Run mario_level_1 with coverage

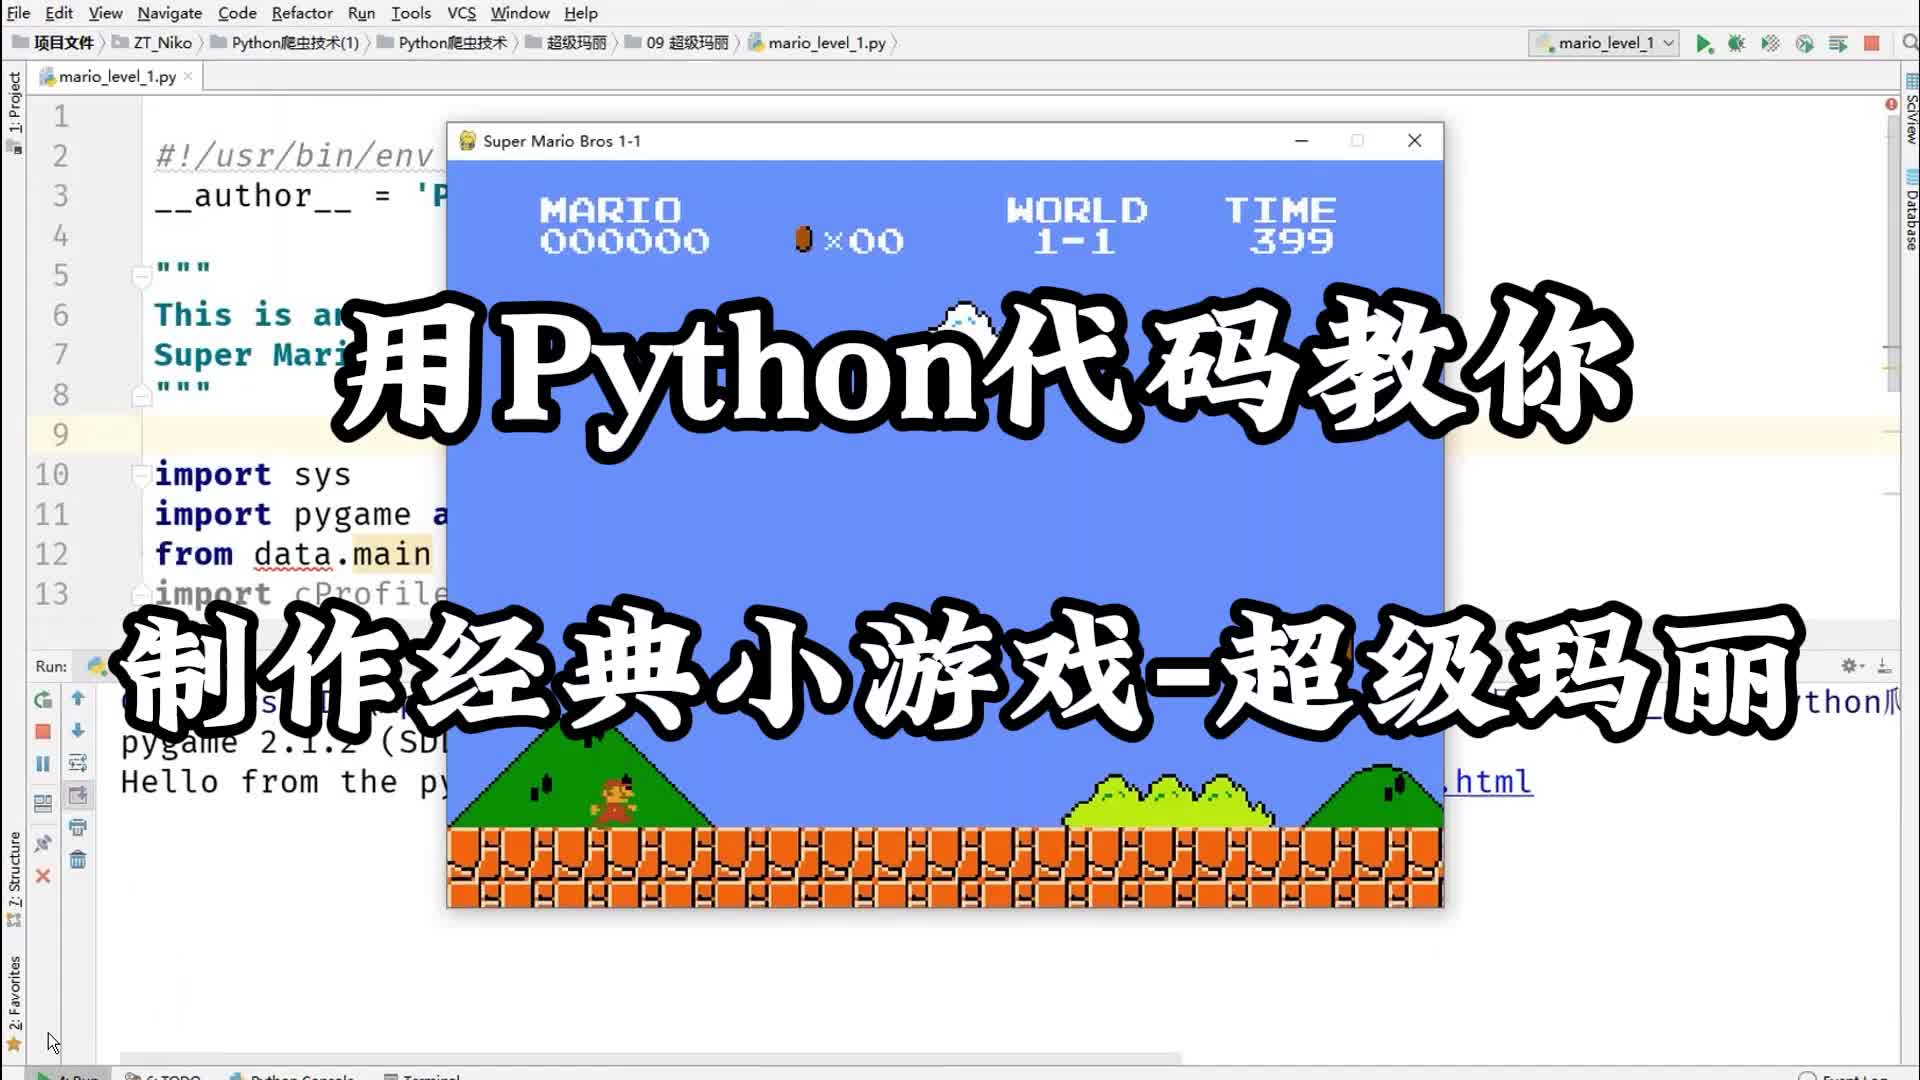[x=1770, y=44]
